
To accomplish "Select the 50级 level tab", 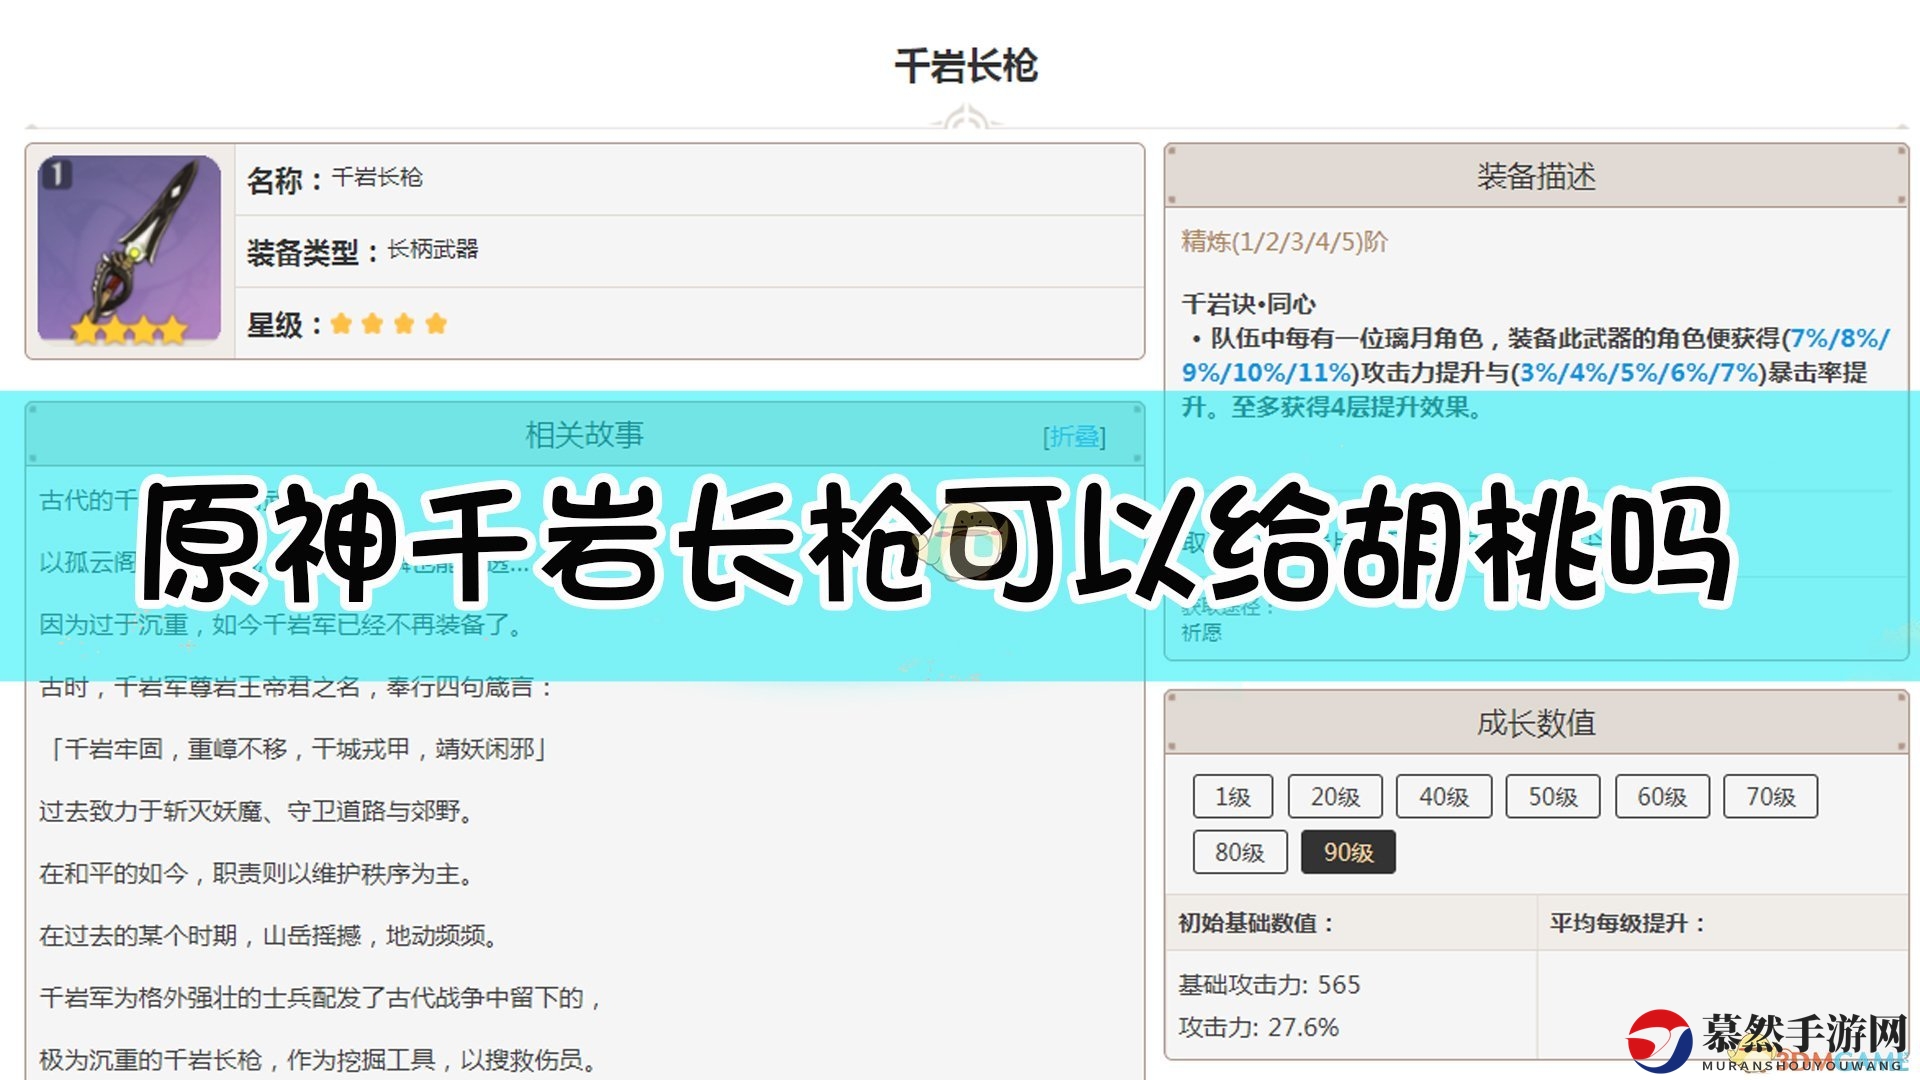I will (1552, 796).
